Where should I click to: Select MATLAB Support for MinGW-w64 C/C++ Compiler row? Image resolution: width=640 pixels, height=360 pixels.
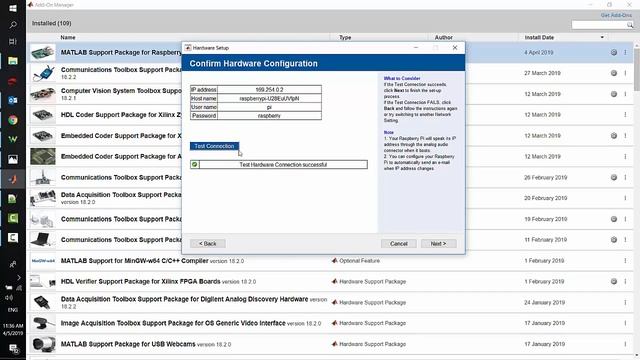331,261
